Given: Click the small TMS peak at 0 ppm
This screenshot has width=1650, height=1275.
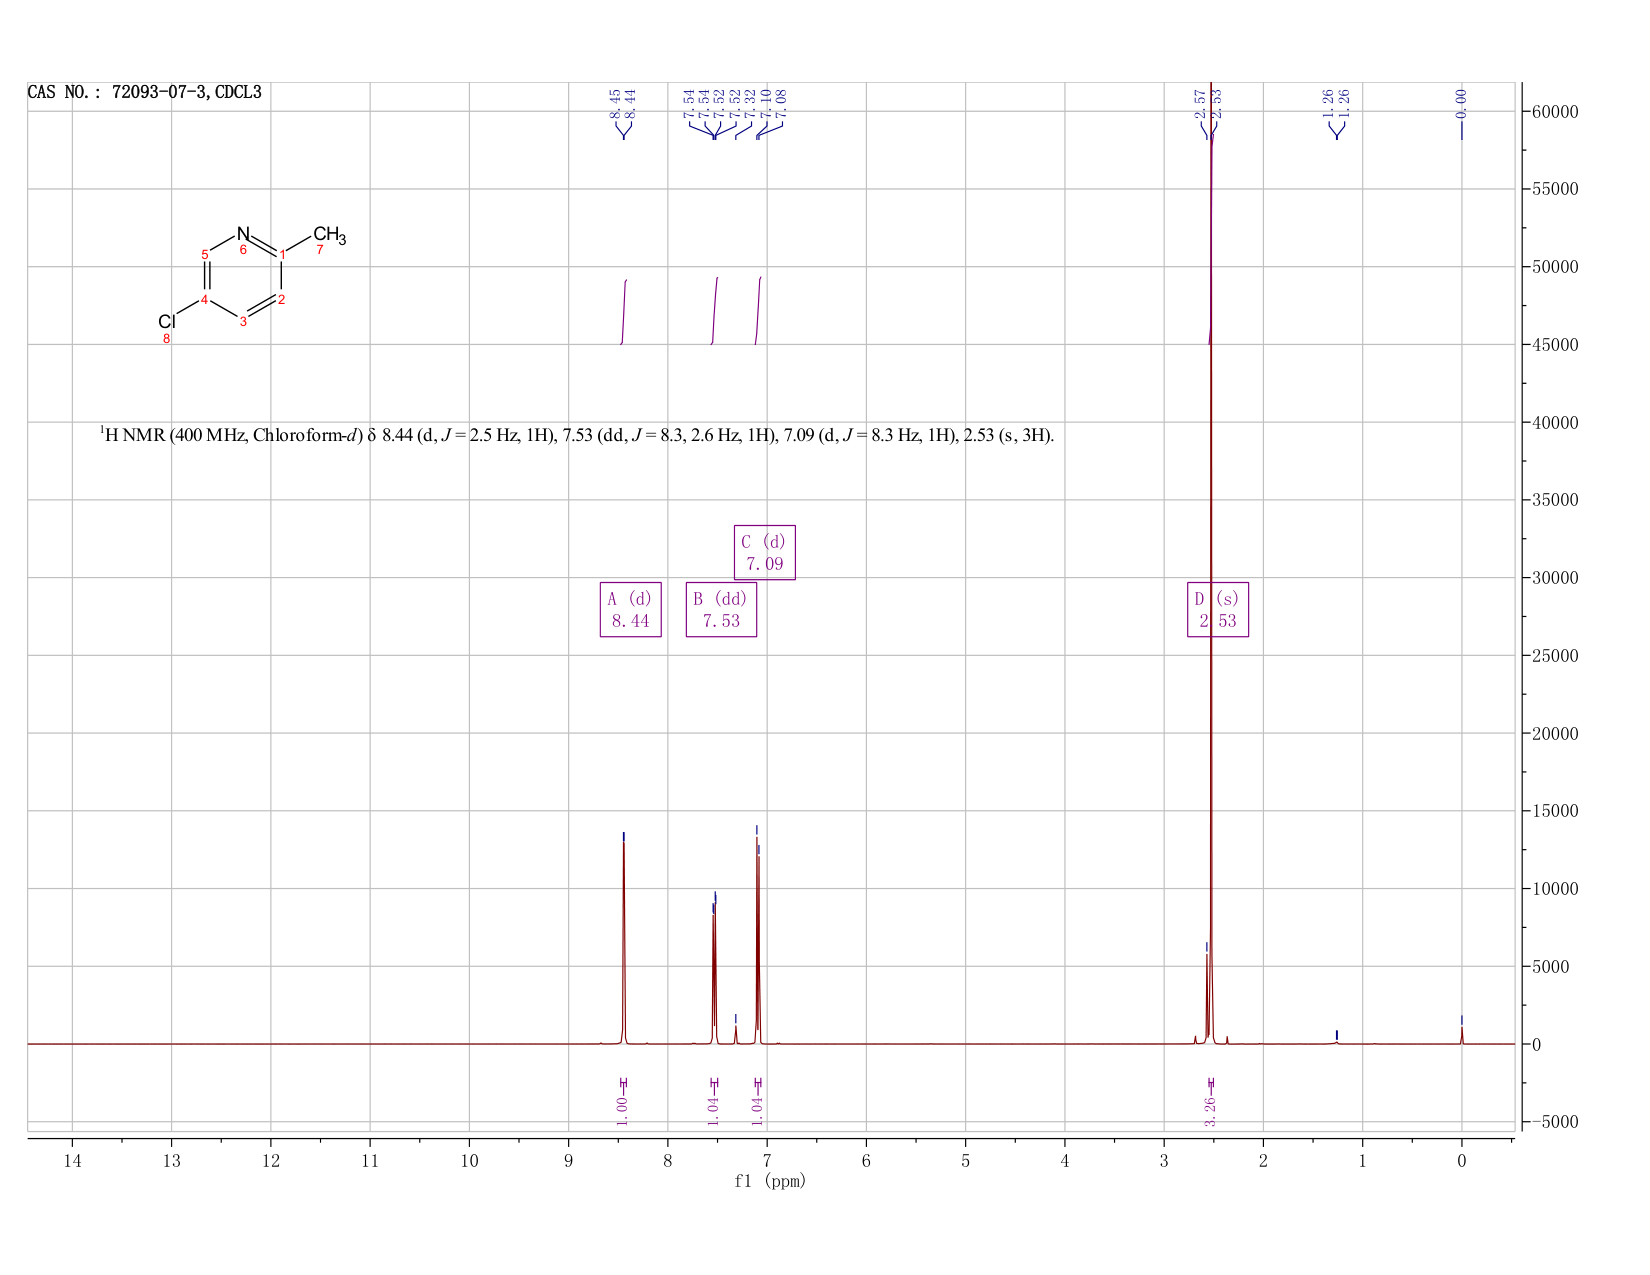Looking at the screenshot, I should point(1462,1033).
